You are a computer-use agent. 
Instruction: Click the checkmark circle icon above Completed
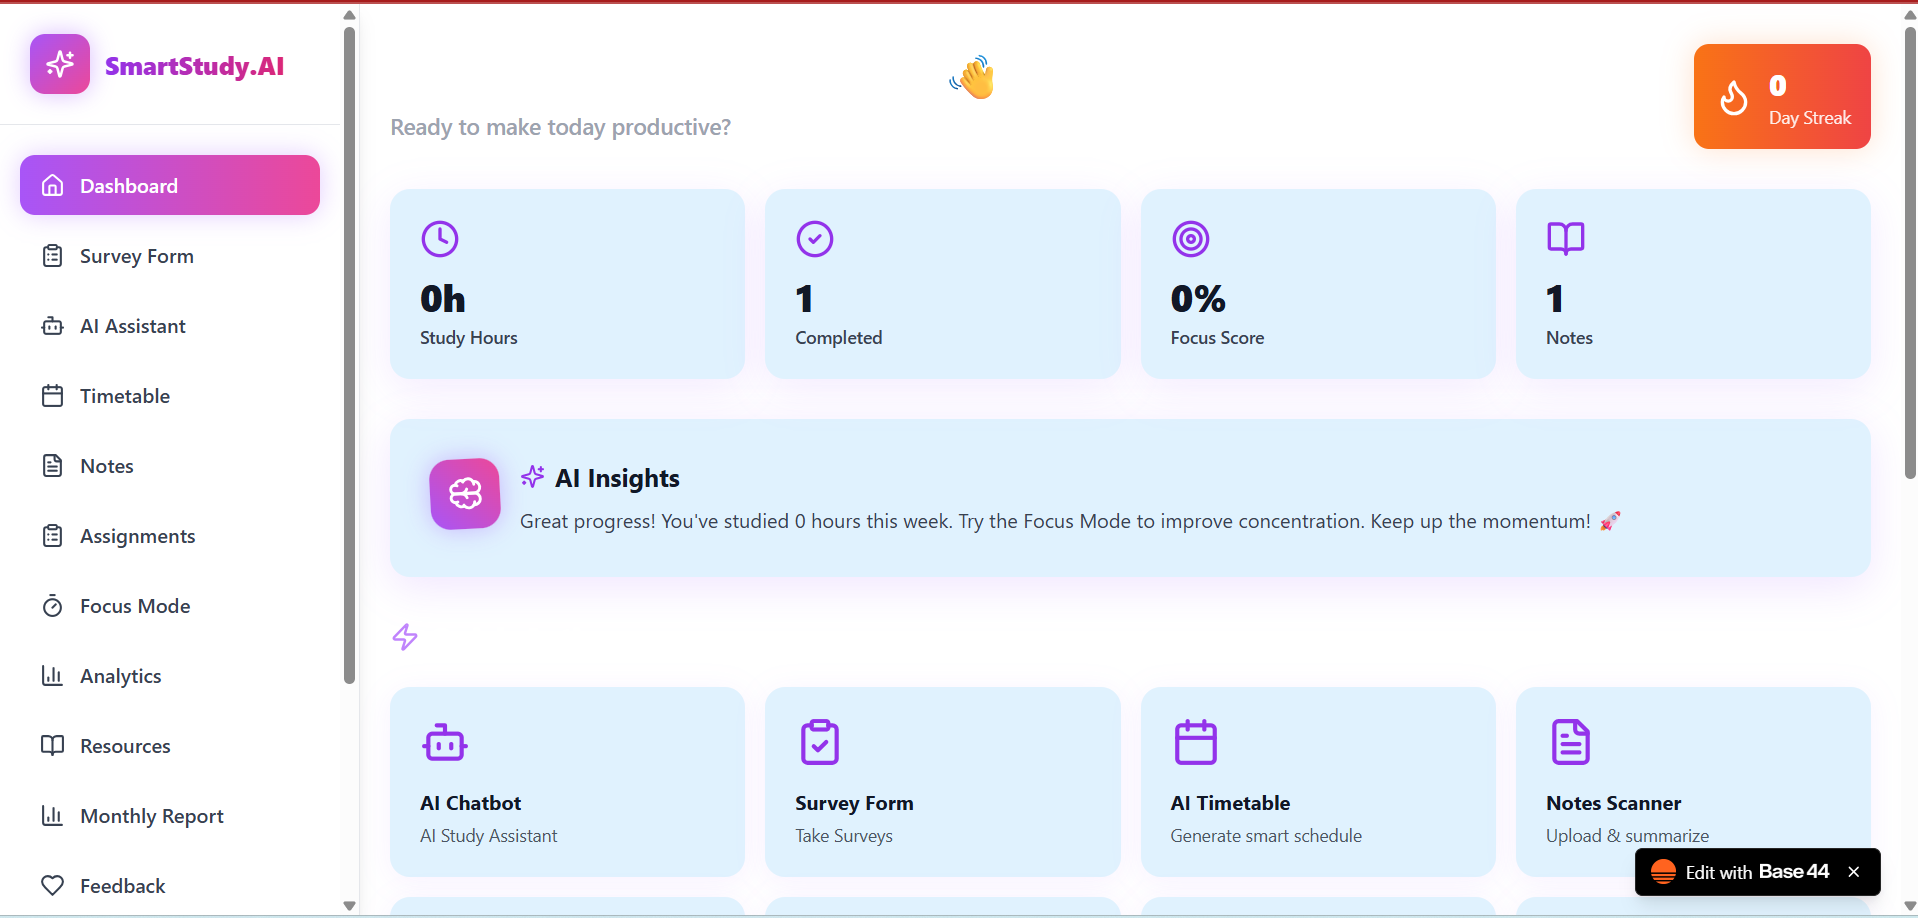click(x=815, y=239)
